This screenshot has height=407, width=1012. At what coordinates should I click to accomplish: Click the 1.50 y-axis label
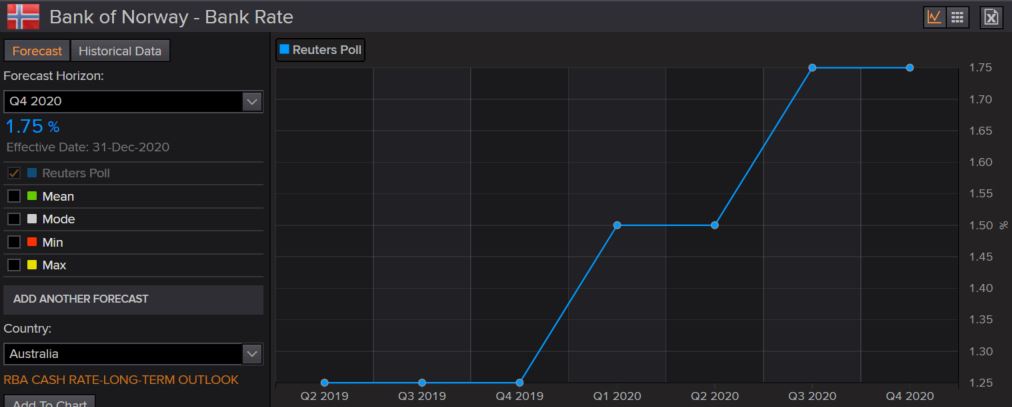click(x=980, y=225)
